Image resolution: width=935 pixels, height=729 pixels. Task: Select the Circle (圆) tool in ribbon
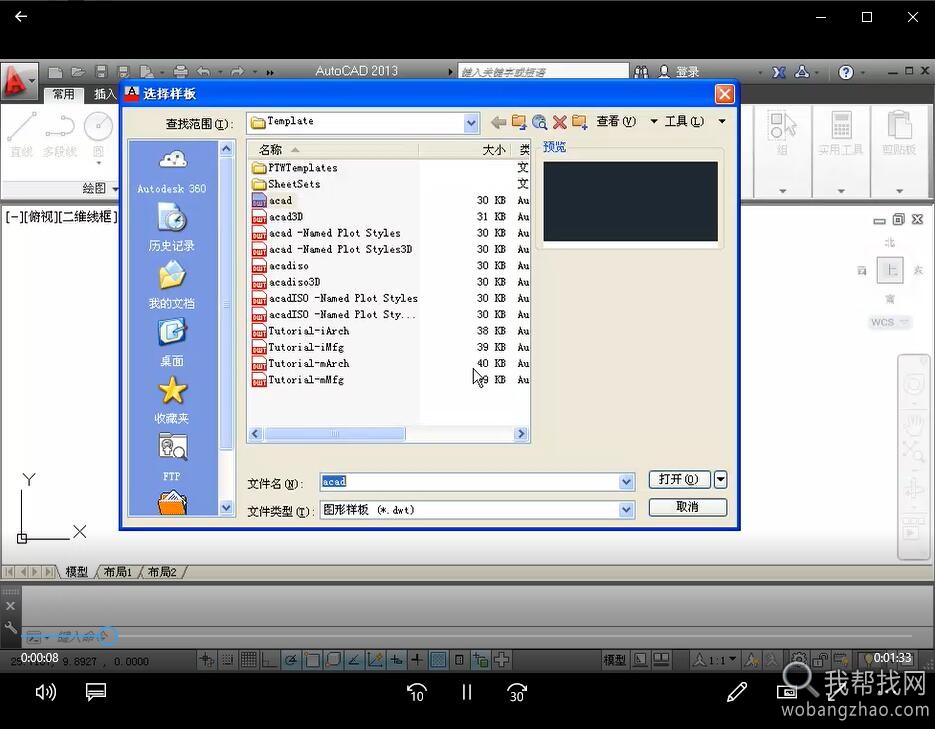pyautogui.click(x=98, y=135)
